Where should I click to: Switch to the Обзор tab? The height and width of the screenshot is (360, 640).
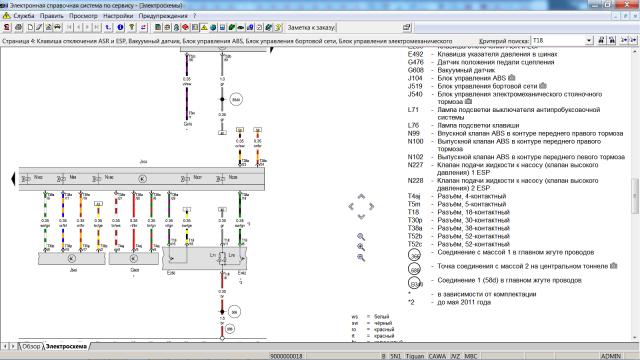pos(31,346)
